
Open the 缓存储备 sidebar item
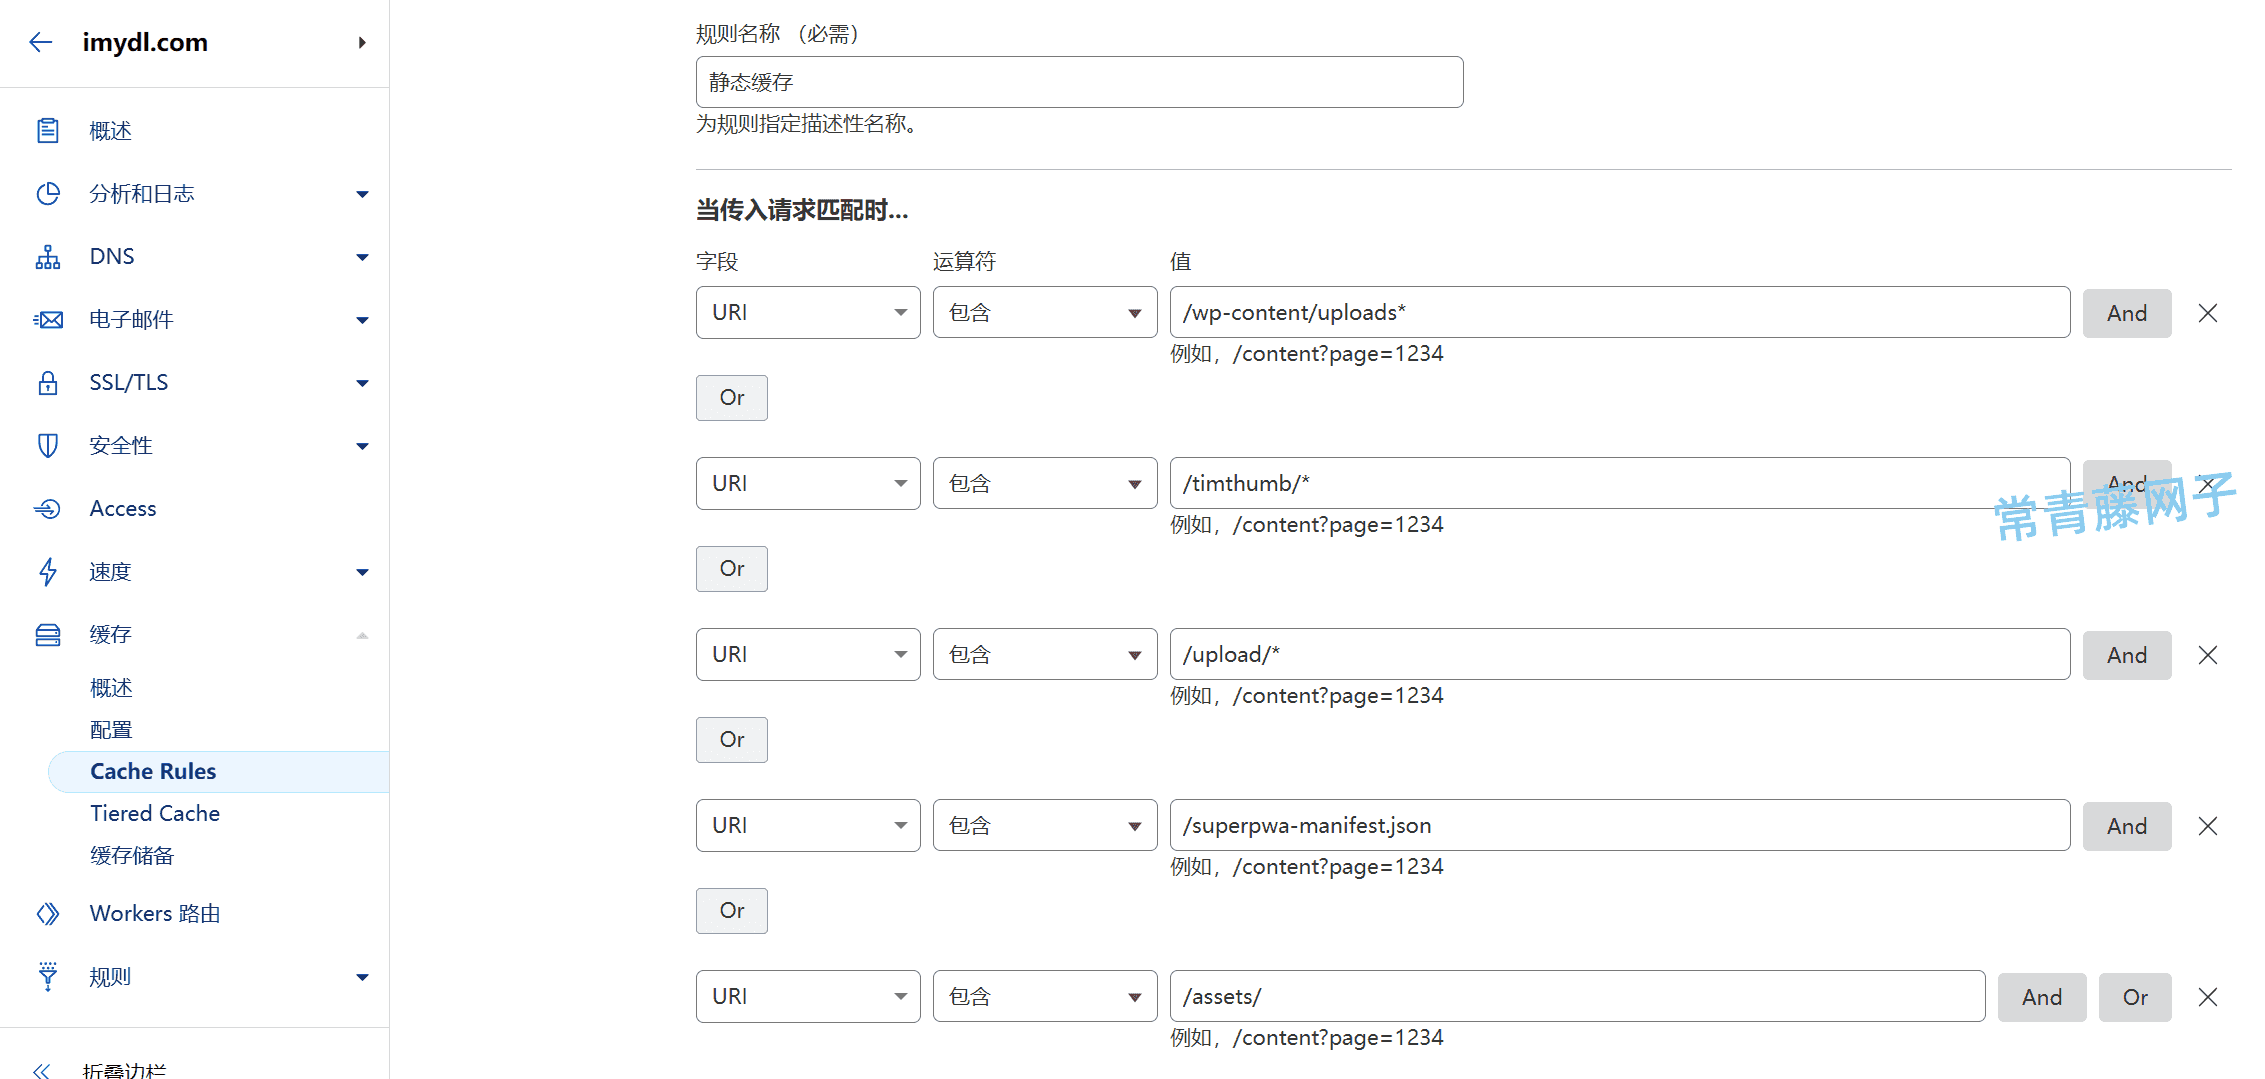(x=132, y=856)
